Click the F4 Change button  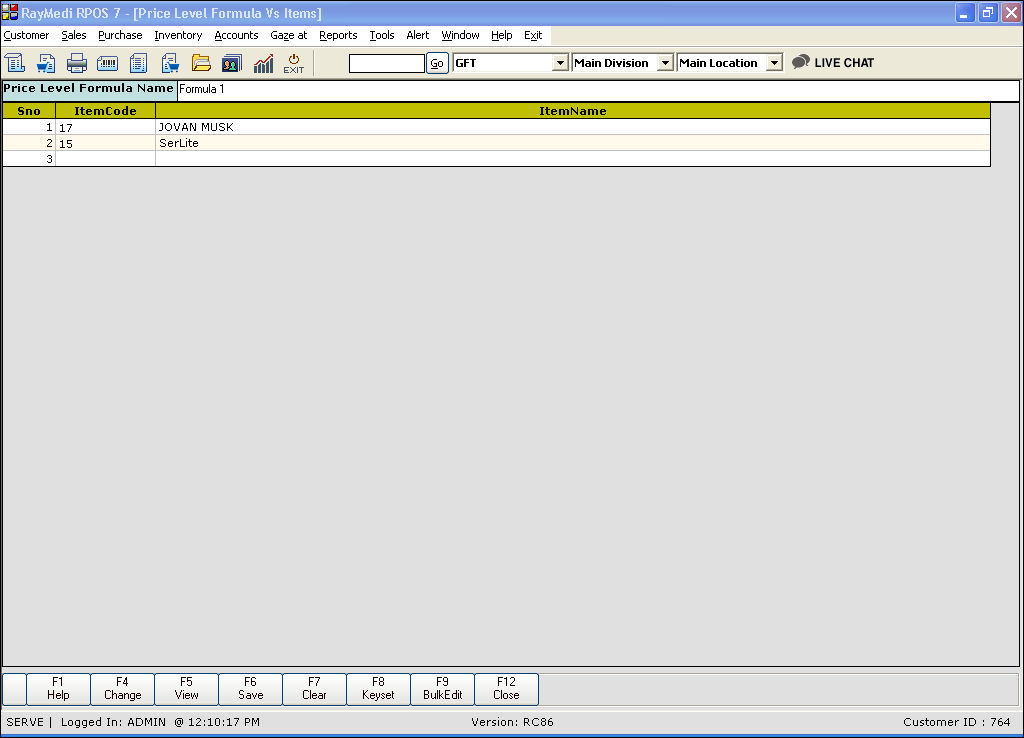pyautogui.click(x=122, y=689)
